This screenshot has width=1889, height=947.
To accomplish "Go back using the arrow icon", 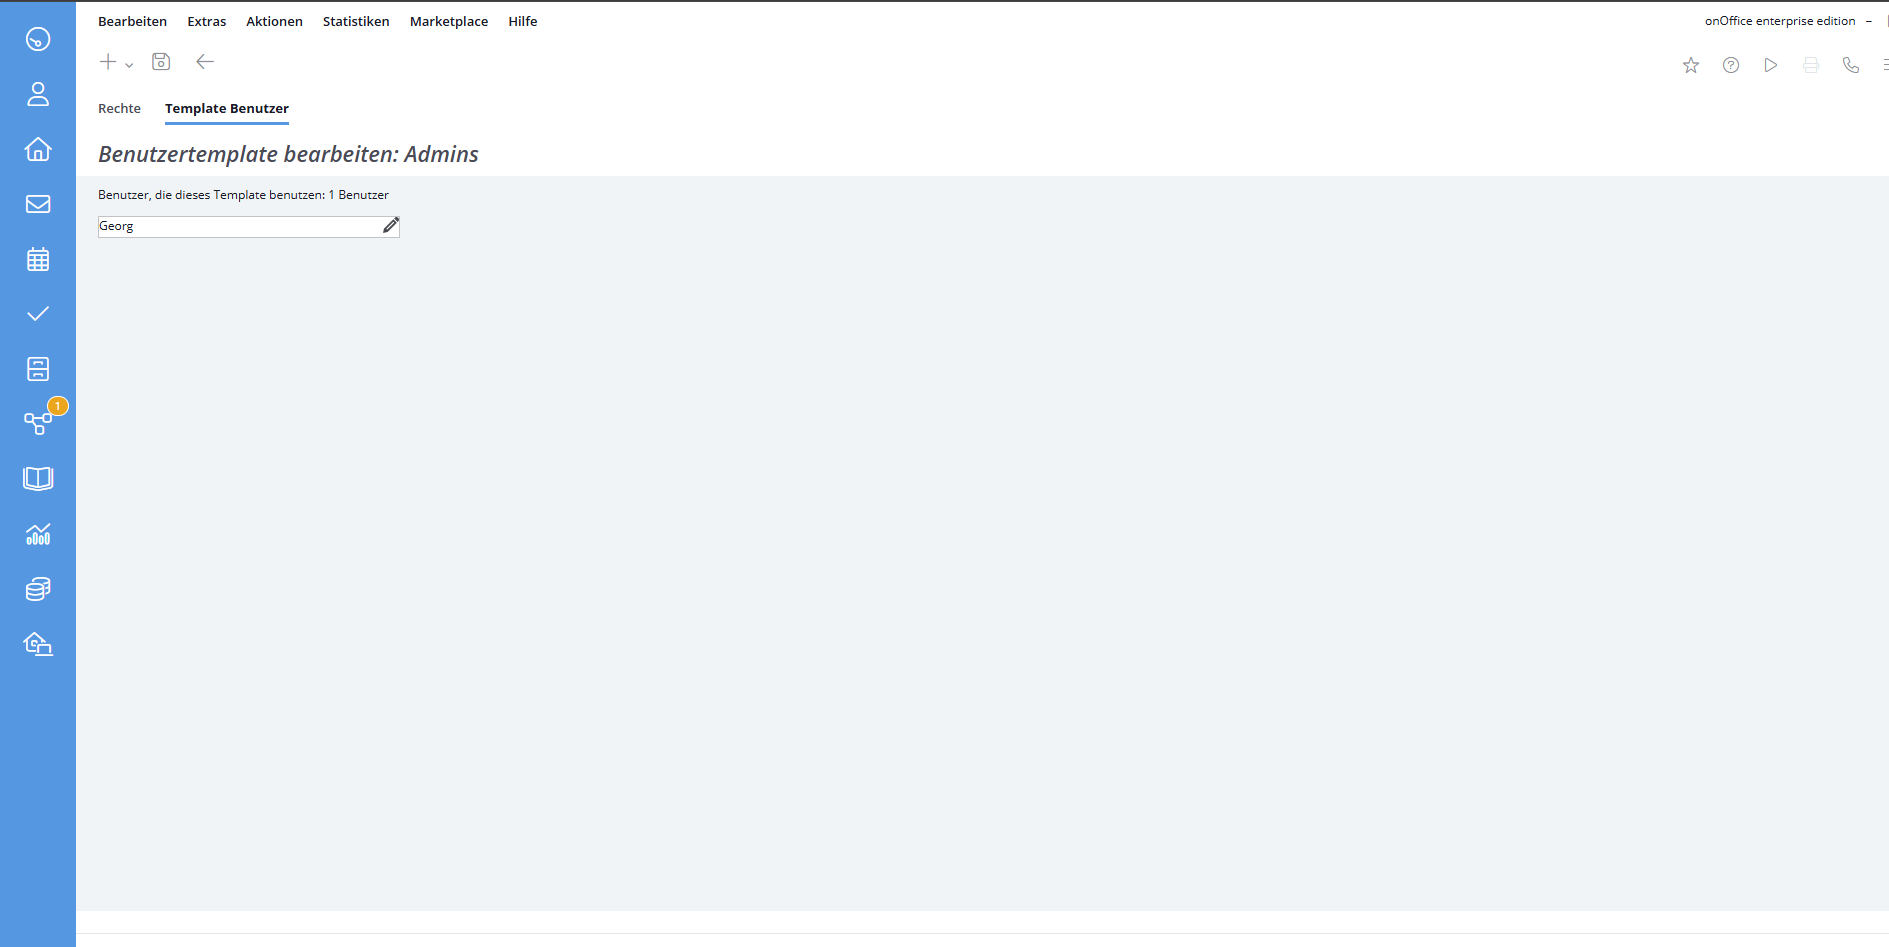I will [205, 62].
